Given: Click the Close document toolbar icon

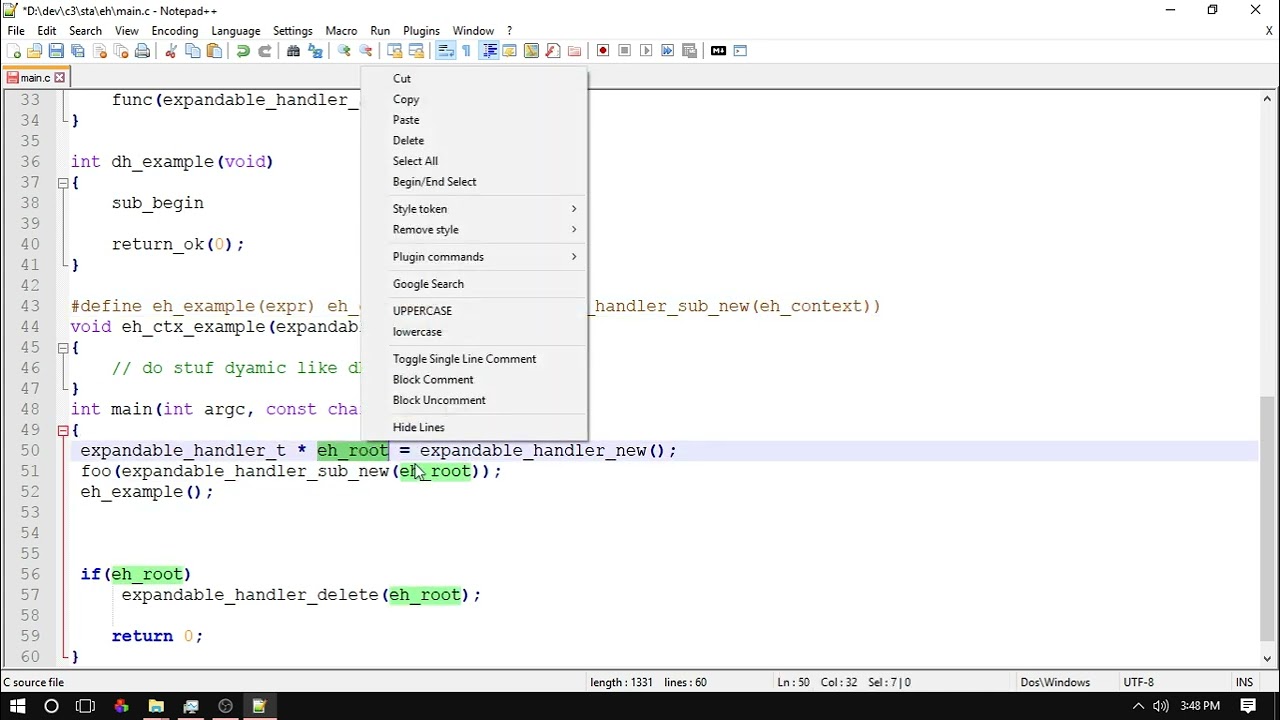Looking at the screenshot, I should coord(99,51).
